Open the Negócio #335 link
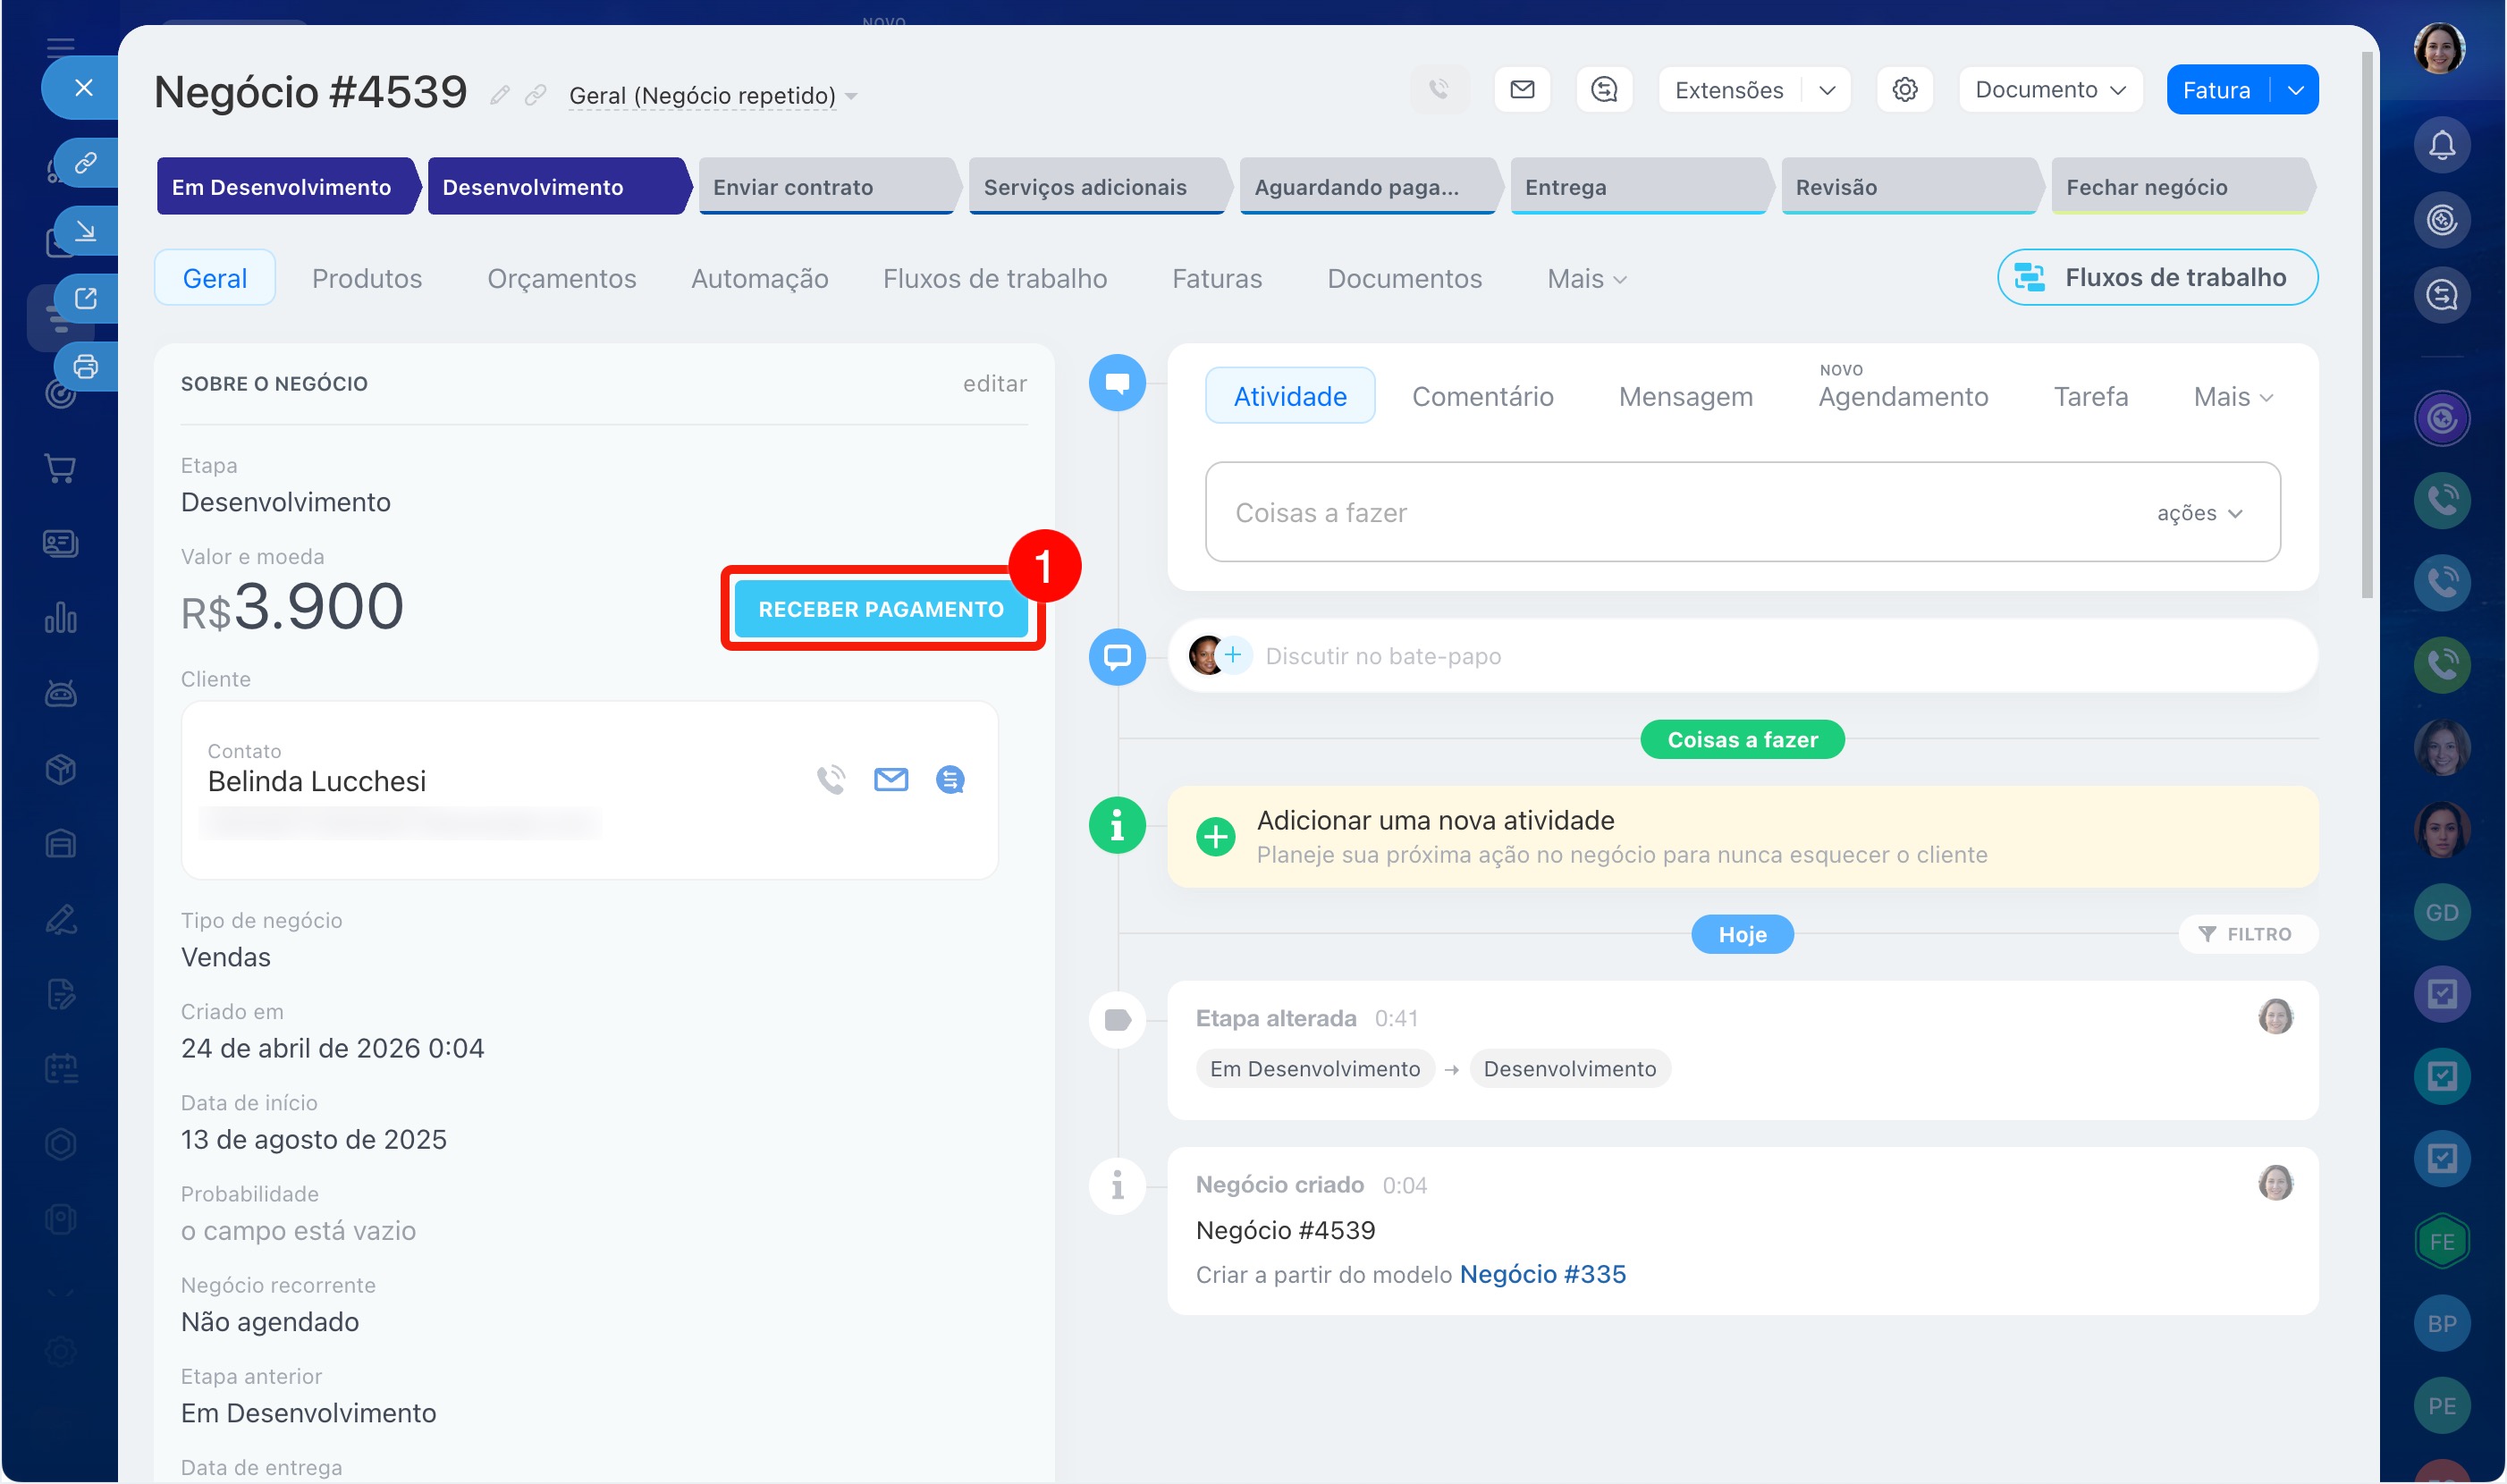2507x1484 pixels. coord(1542,1274)
